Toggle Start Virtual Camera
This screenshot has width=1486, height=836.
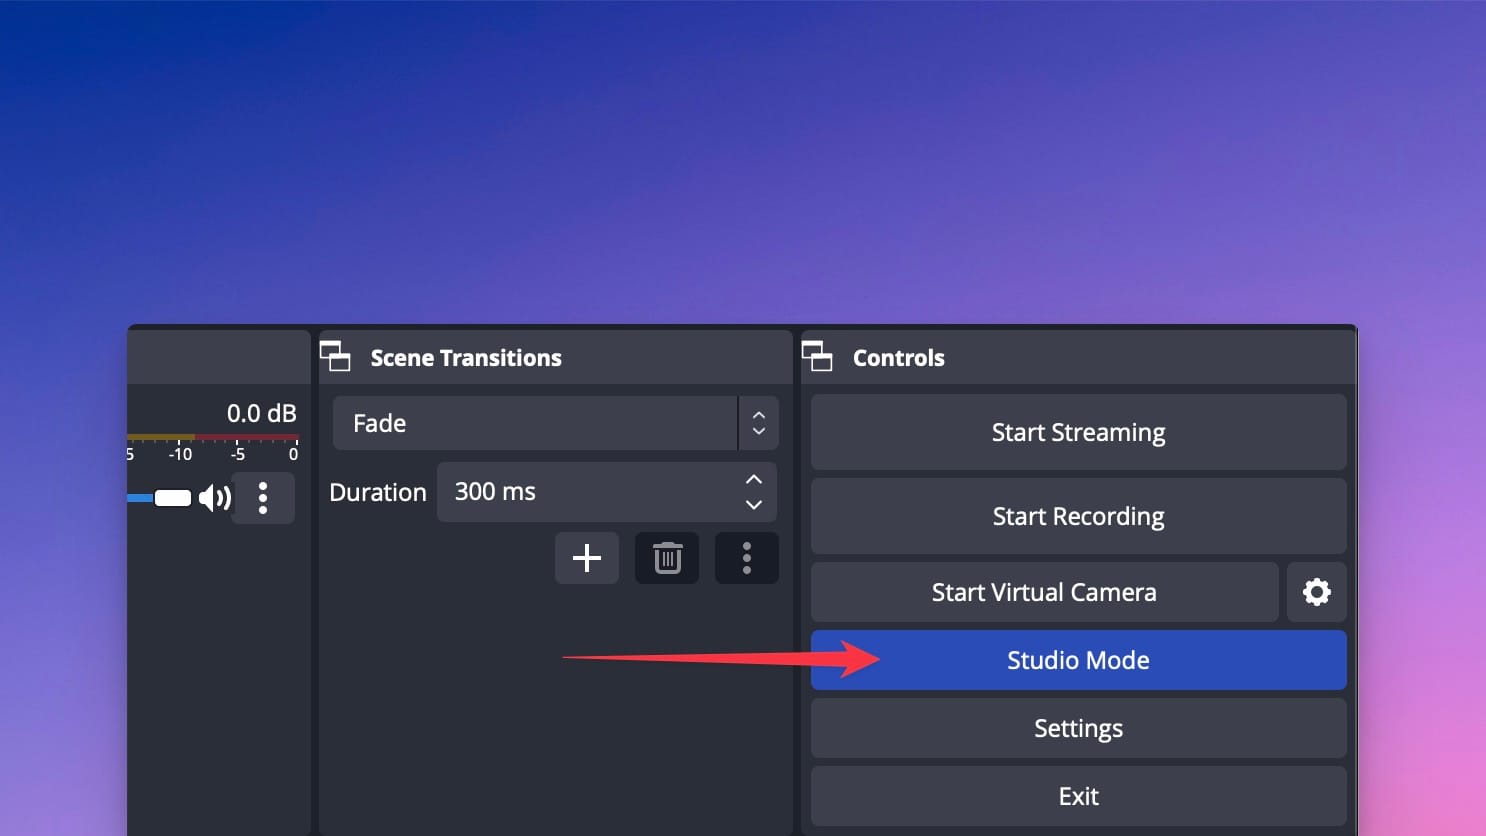tap(1044, 592)
